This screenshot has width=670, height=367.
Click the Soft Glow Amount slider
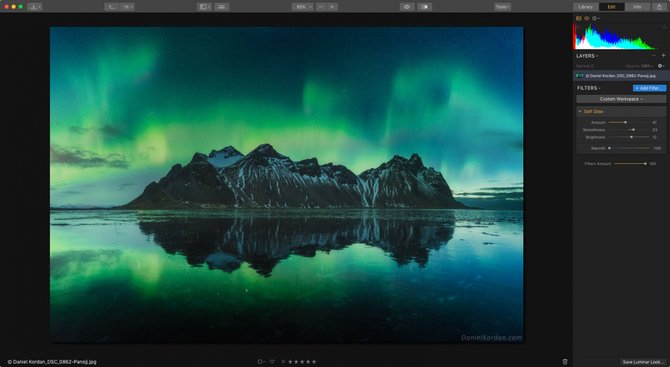point(629,123)
